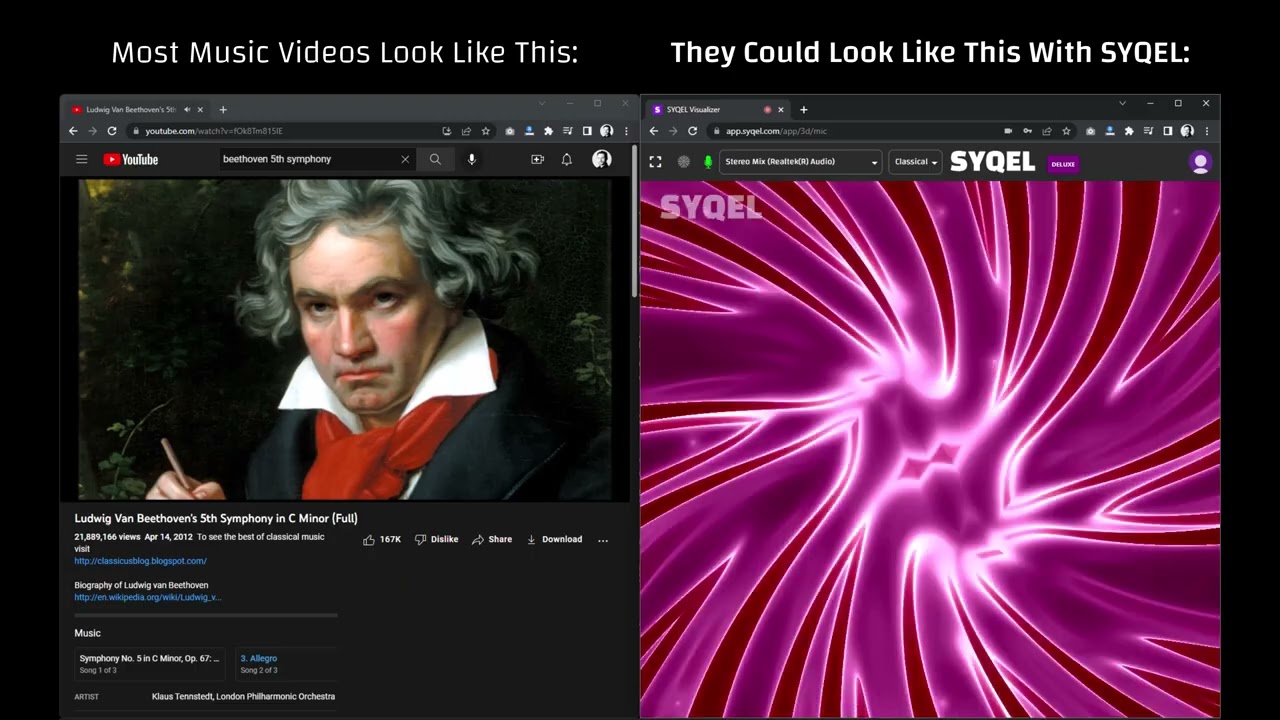Open camera permission icon in SYQEL address bar
This screenshot has width=1280, height=720.
(x=1008, y=131)
